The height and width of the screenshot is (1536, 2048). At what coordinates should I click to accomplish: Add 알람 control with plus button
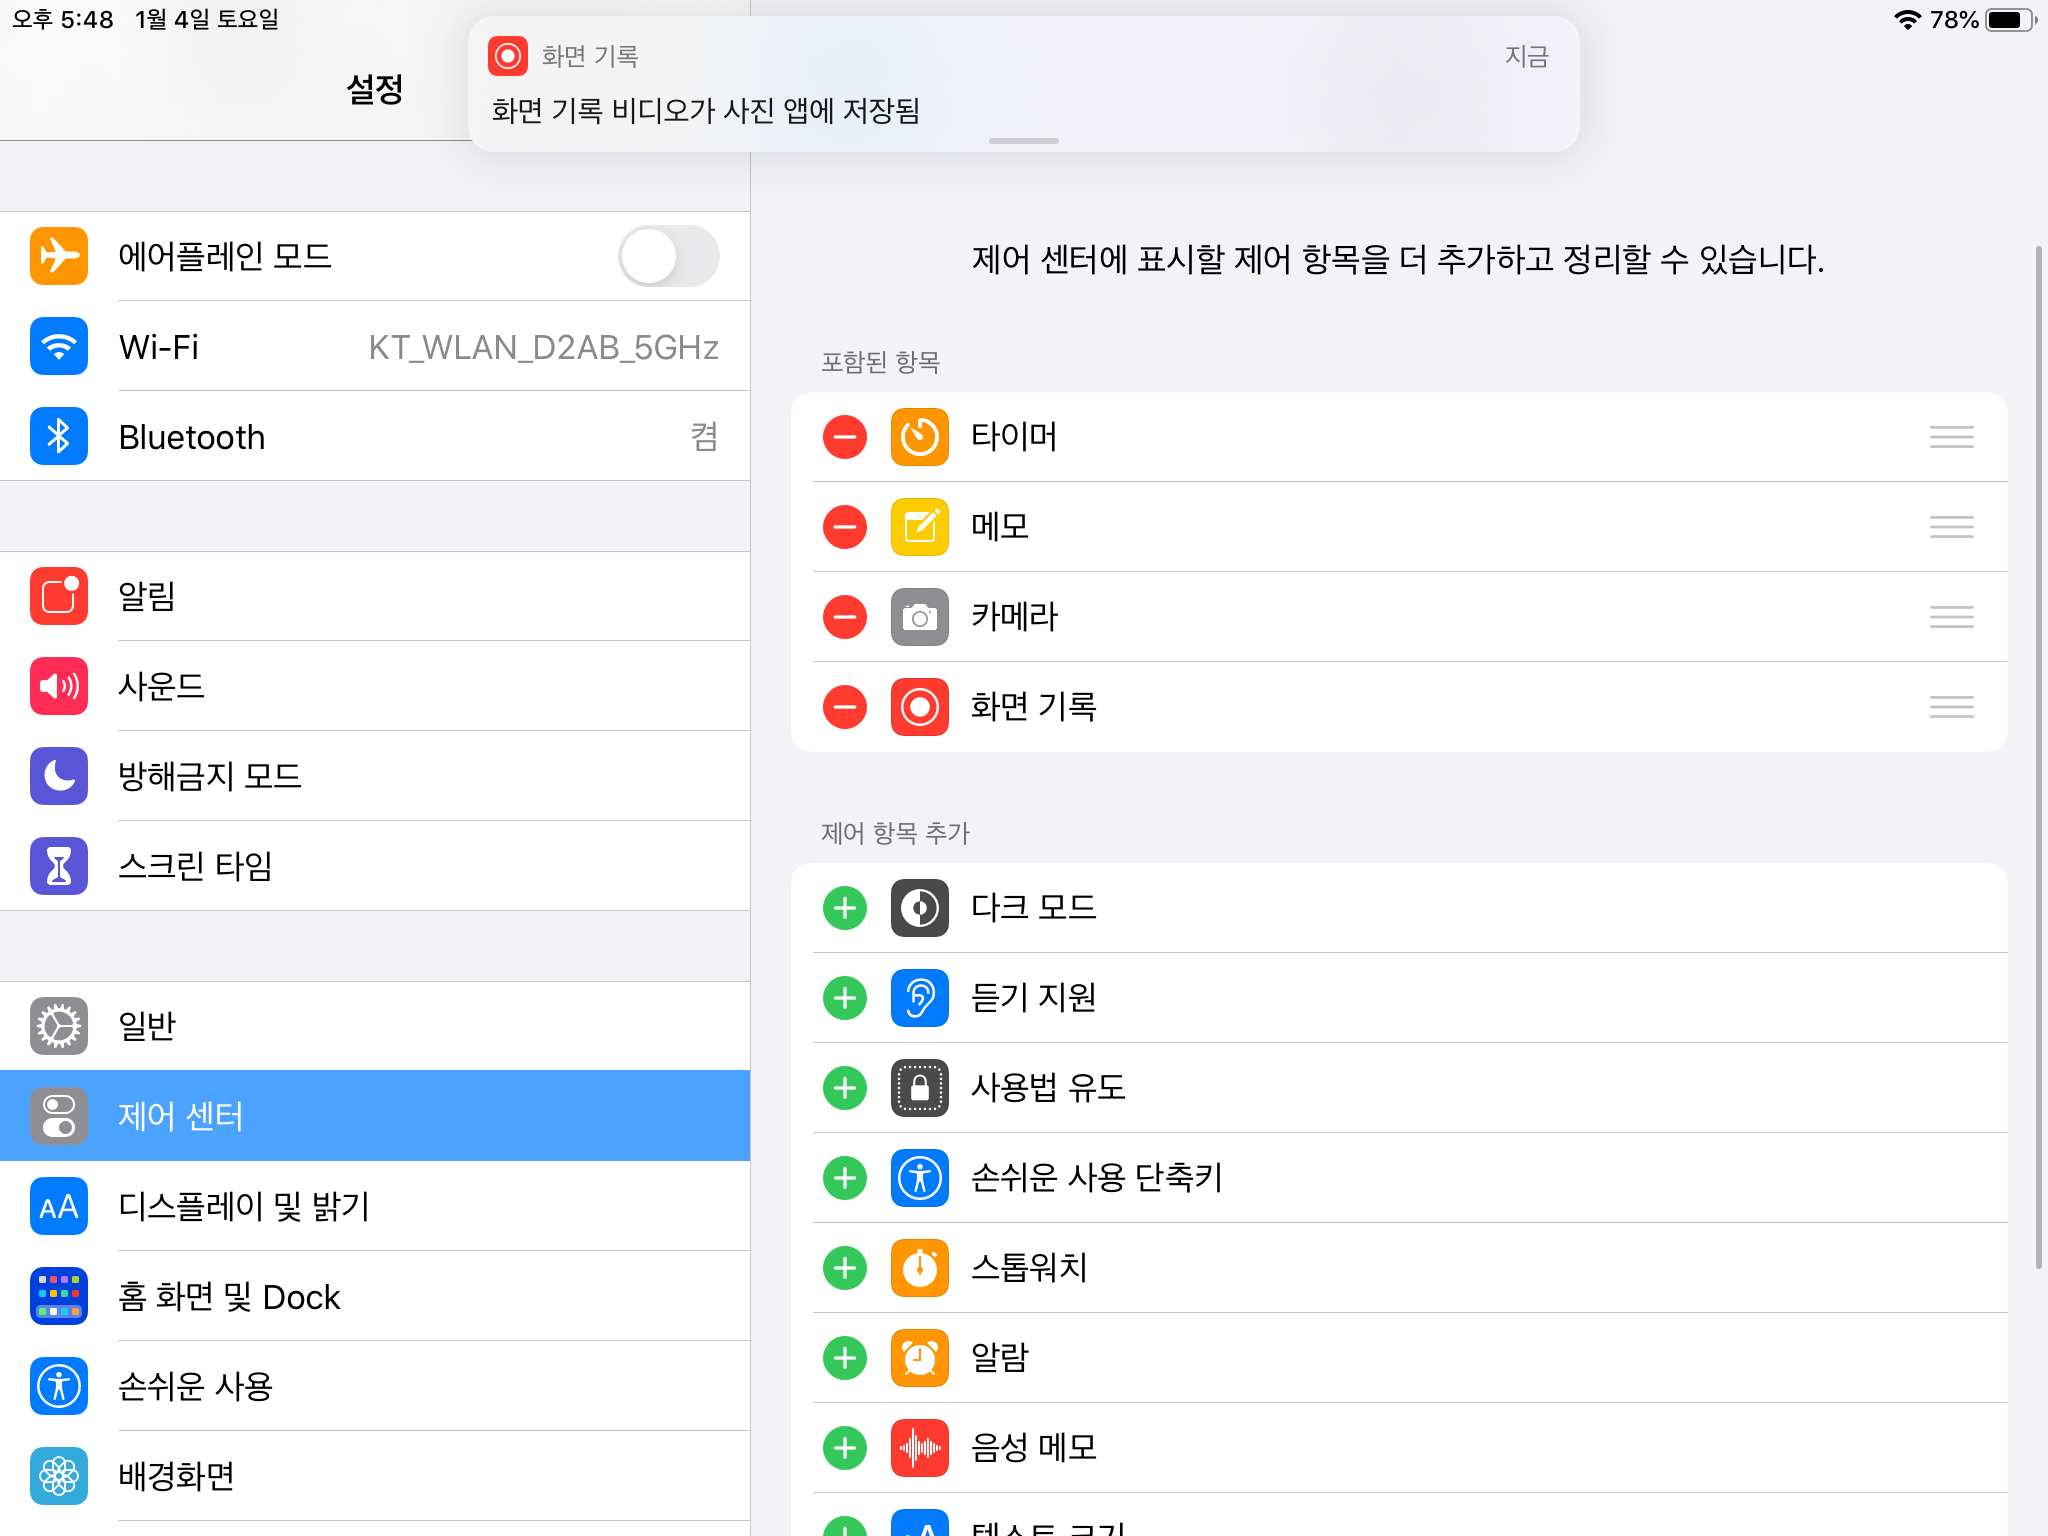[845, 1358]
